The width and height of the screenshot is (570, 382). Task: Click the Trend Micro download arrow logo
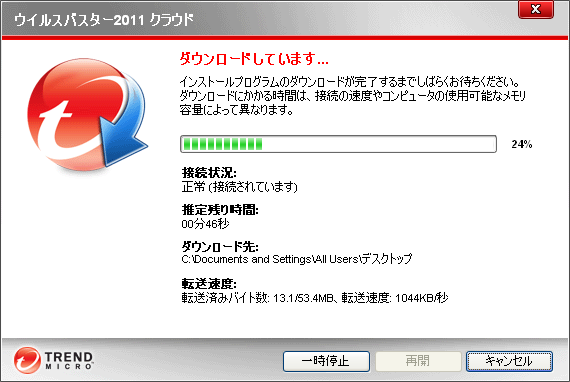pos(87,116)
